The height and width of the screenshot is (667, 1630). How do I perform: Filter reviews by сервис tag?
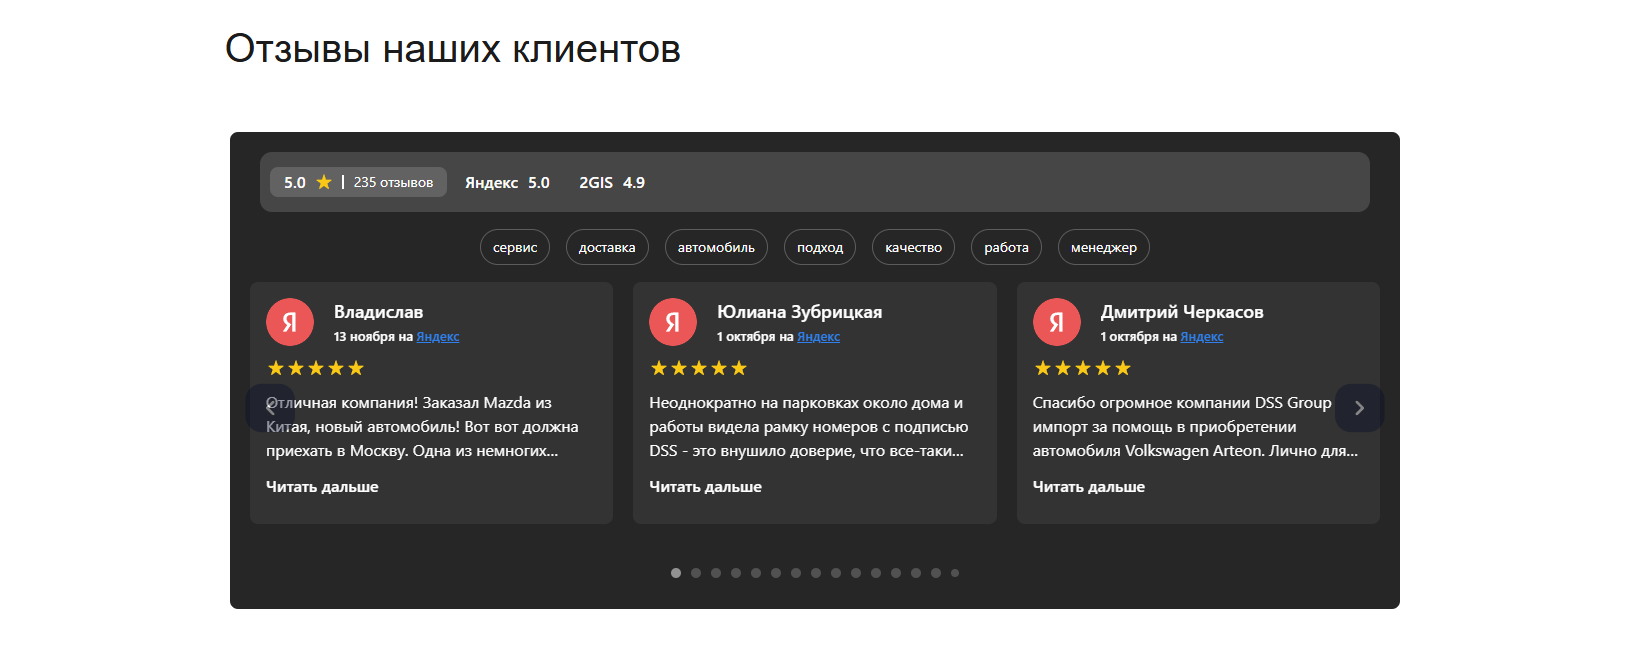(x=515, y=247)
